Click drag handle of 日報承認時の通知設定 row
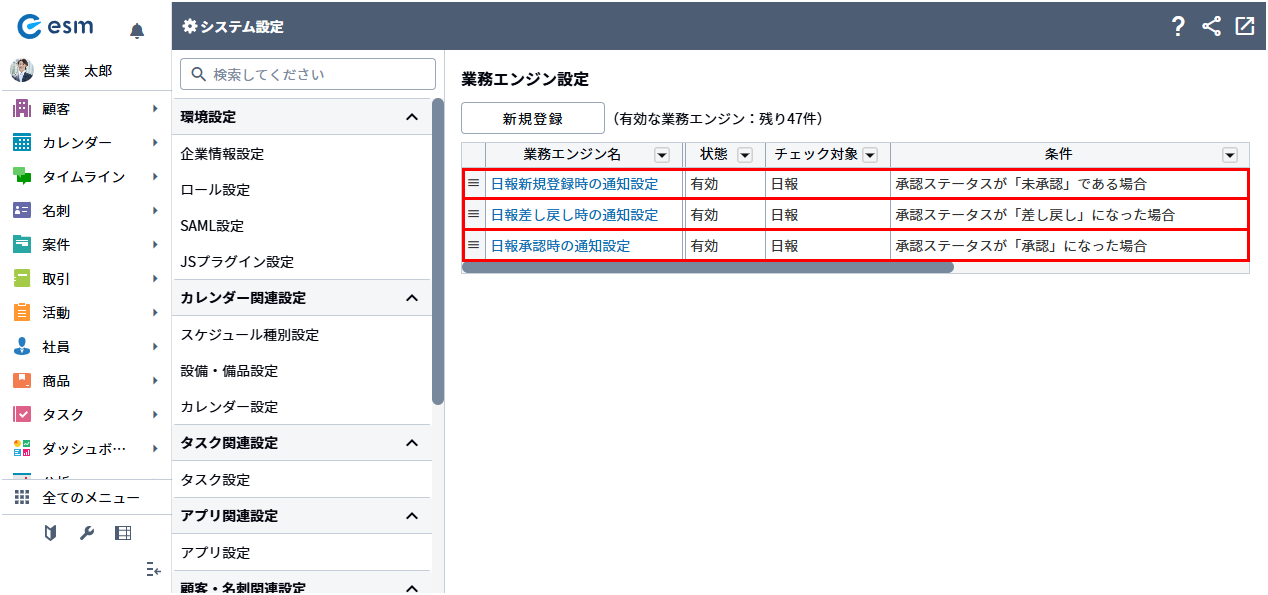1268x595 pixels. tap(474, 245)
